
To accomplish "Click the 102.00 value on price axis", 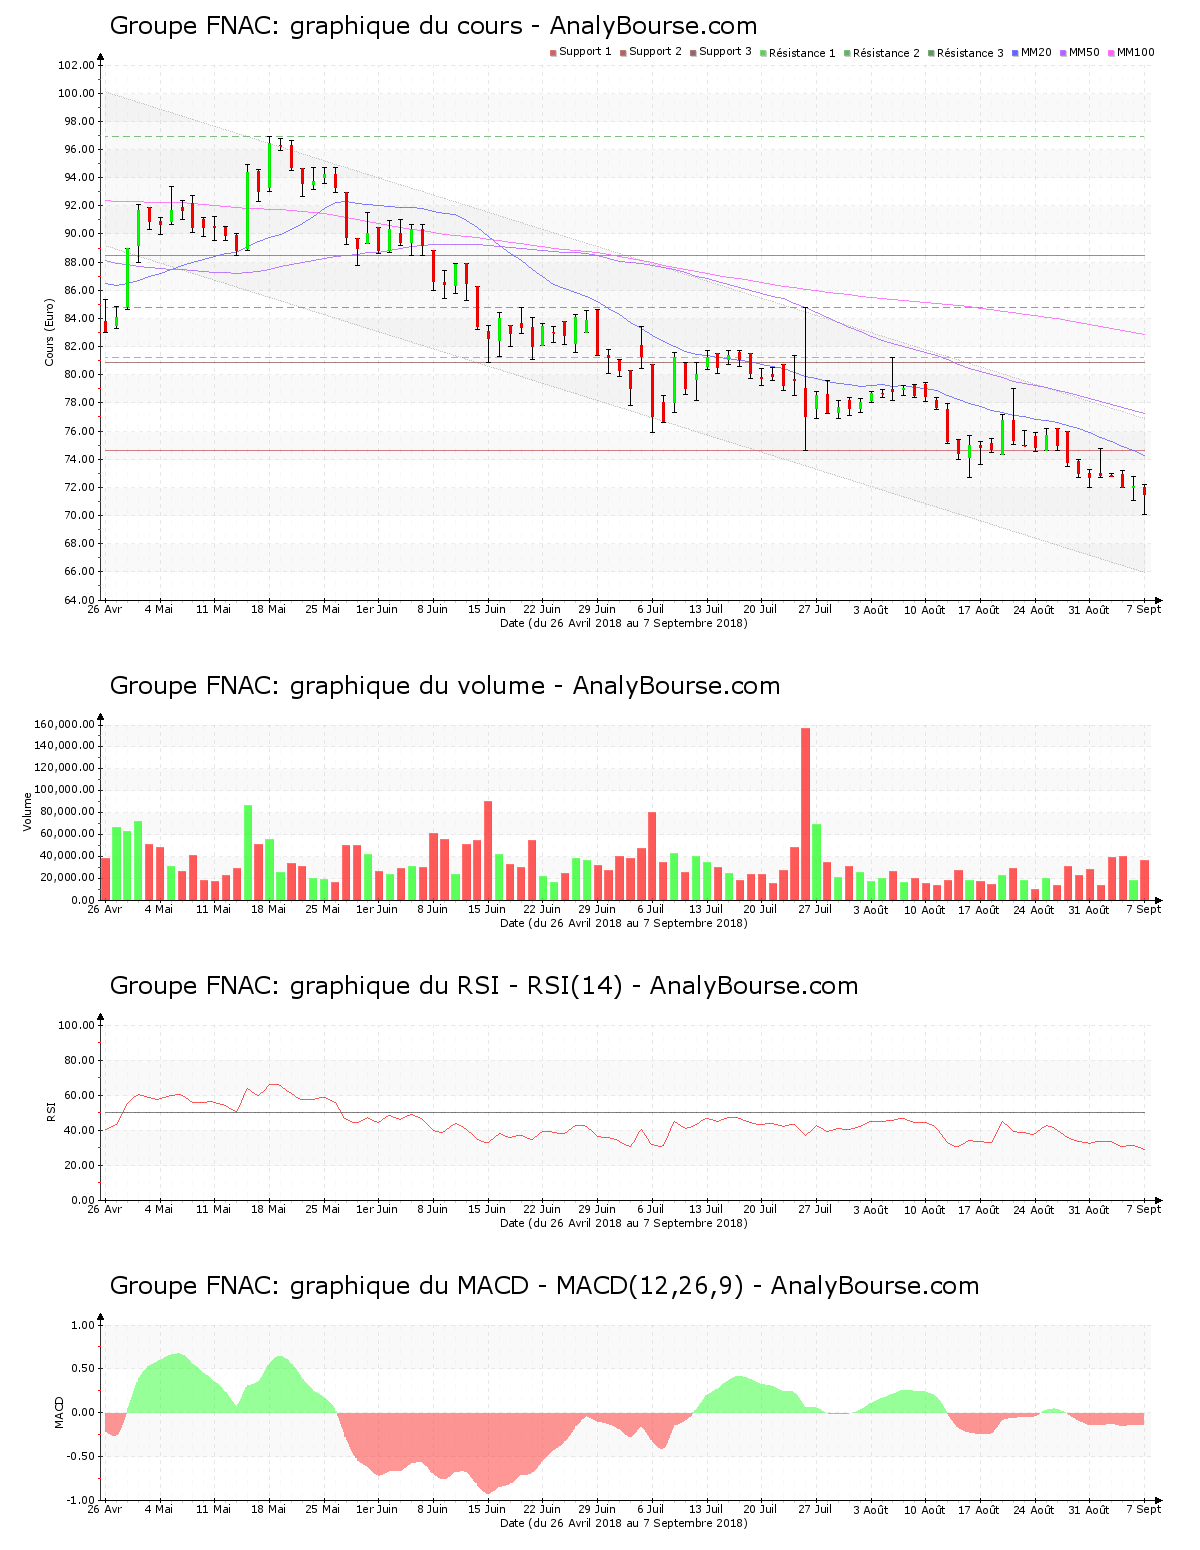I will click(77, 65).
